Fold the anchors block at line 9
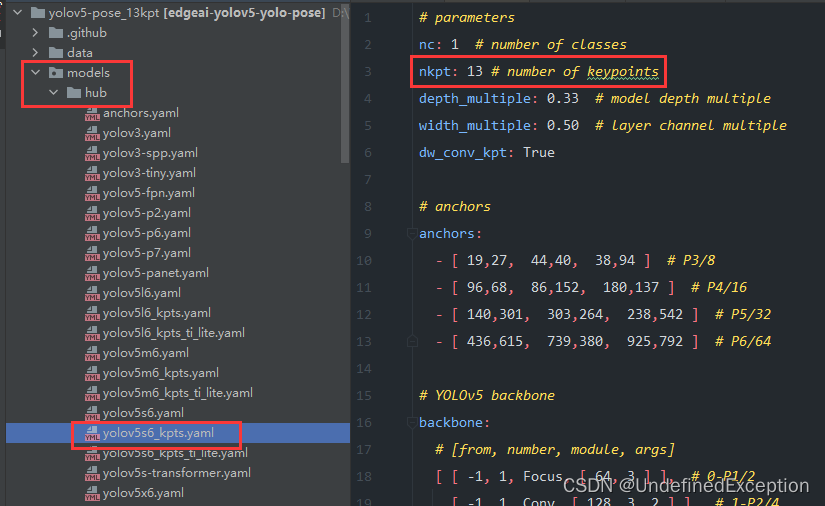The height and width of the screenshot is (506, 825). (412, 233)
